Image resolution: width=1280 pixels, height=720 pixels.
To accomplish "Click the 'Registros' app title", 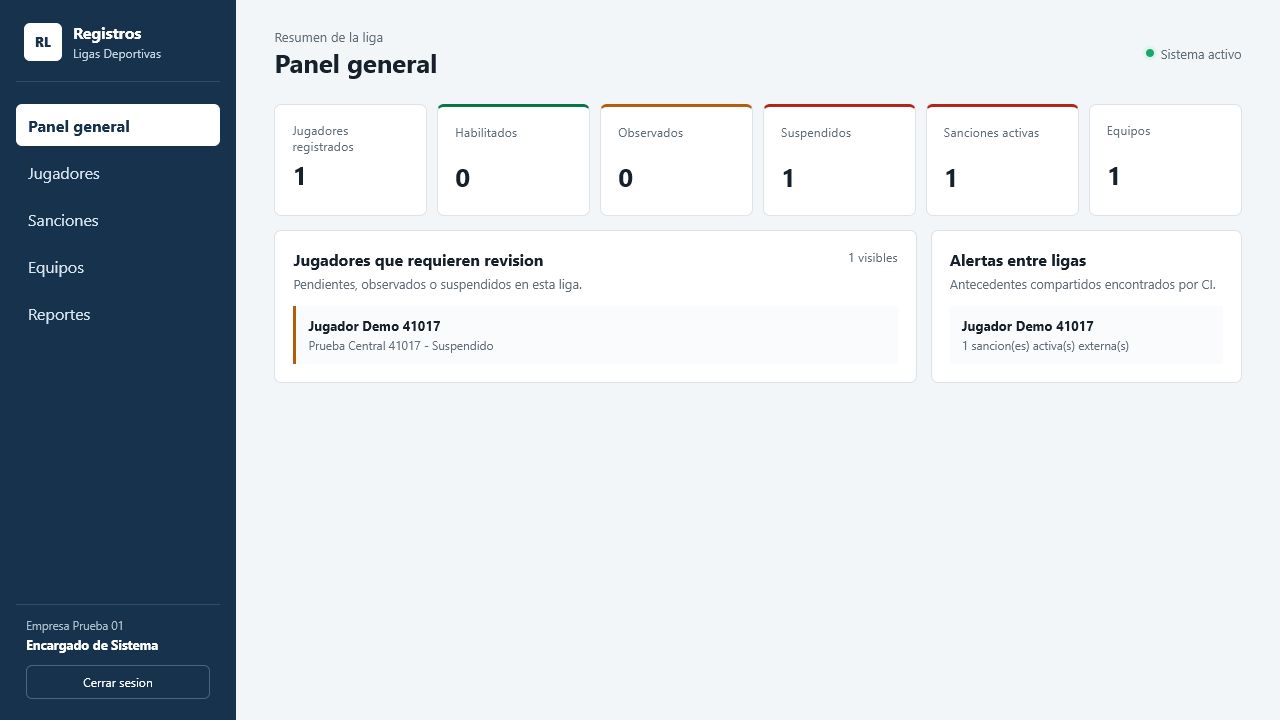I will (x=107, y=34).
